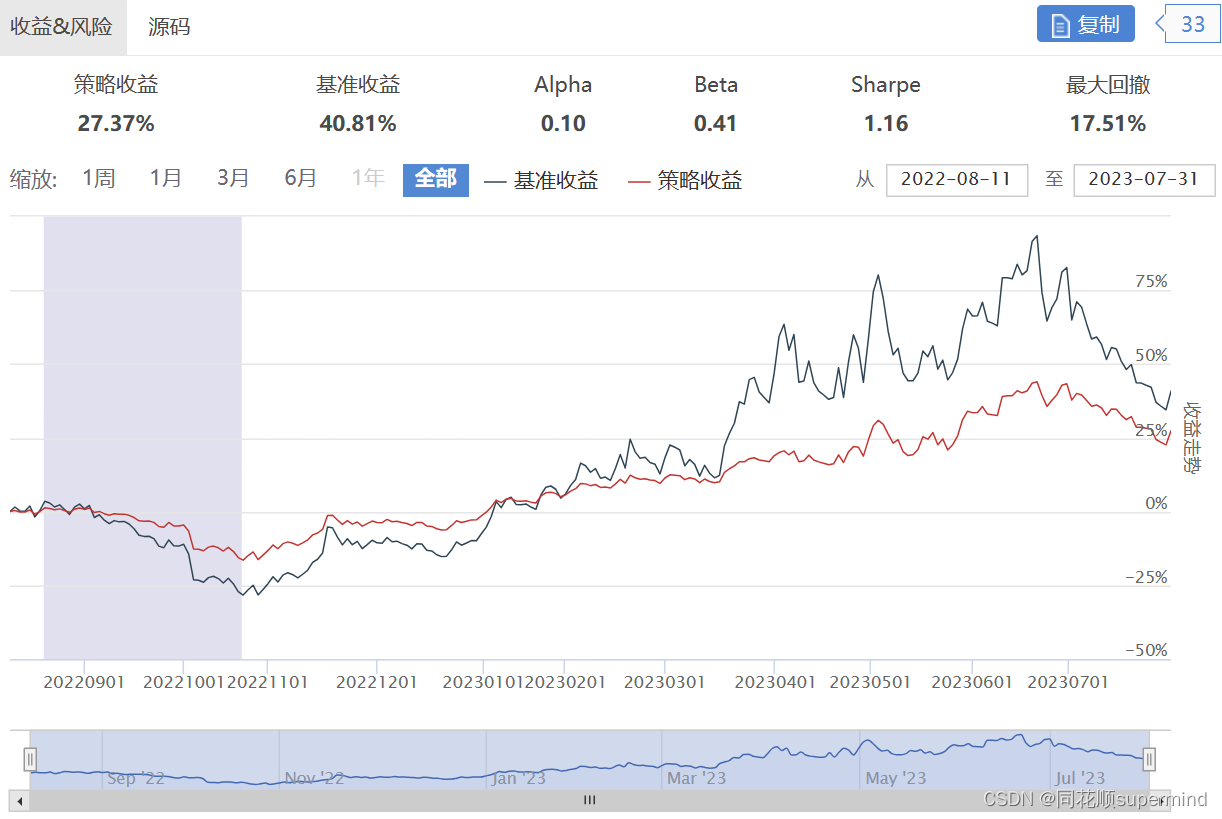The image size is (1222, 819).
Task: Click the −50% y-axis label
Action: coord(1146,651)
